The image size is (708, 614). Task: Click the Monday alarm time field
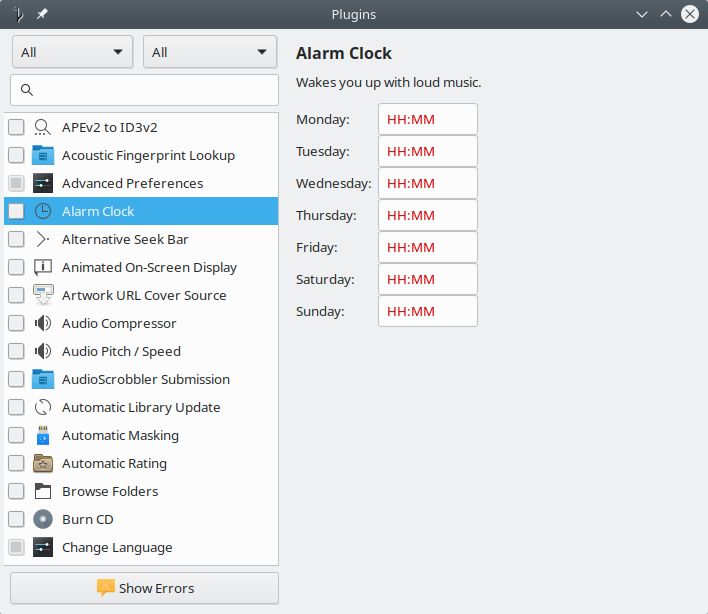click(427, 119)
